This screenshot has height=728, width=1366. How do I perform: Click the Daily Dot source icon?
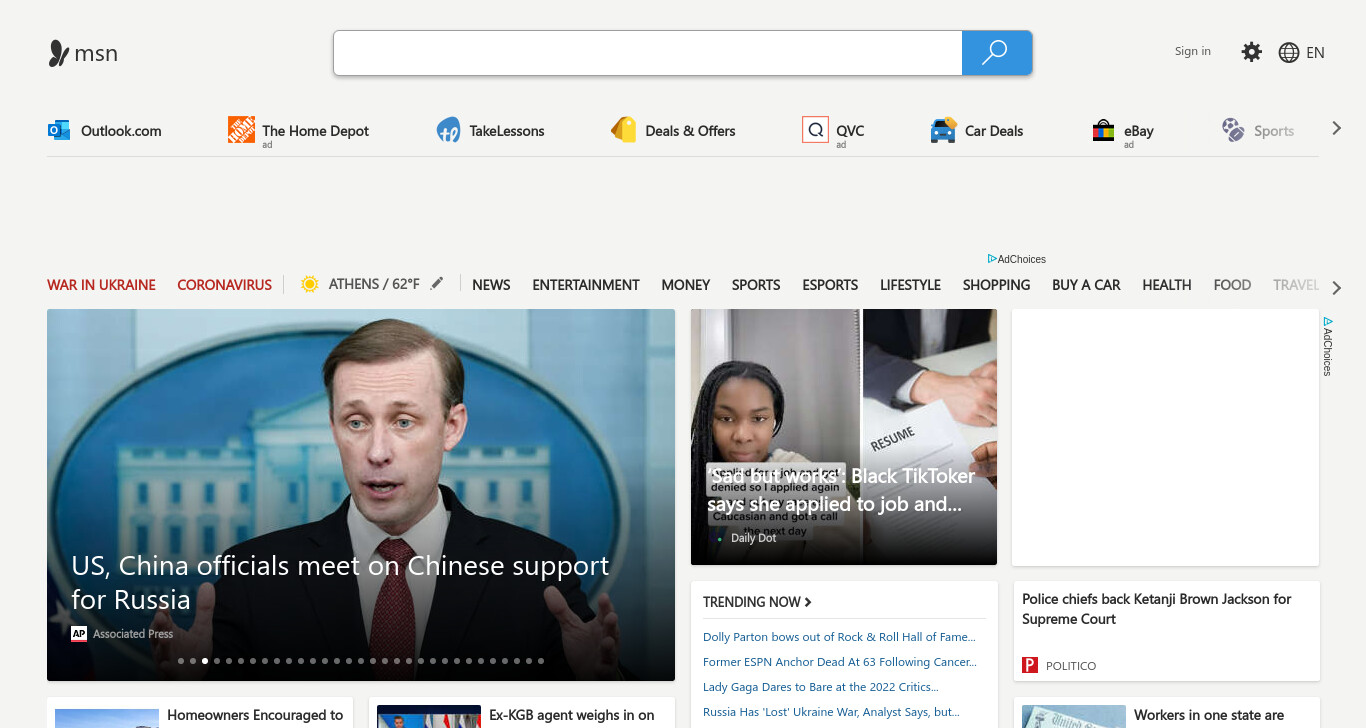[719, 538]
